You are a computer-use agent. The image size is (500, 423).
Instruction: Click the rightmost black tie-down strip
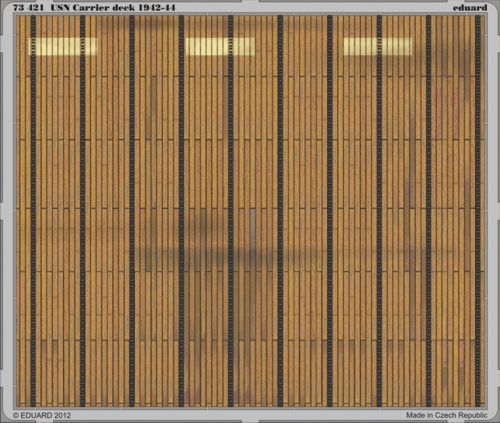coord(478,211)
